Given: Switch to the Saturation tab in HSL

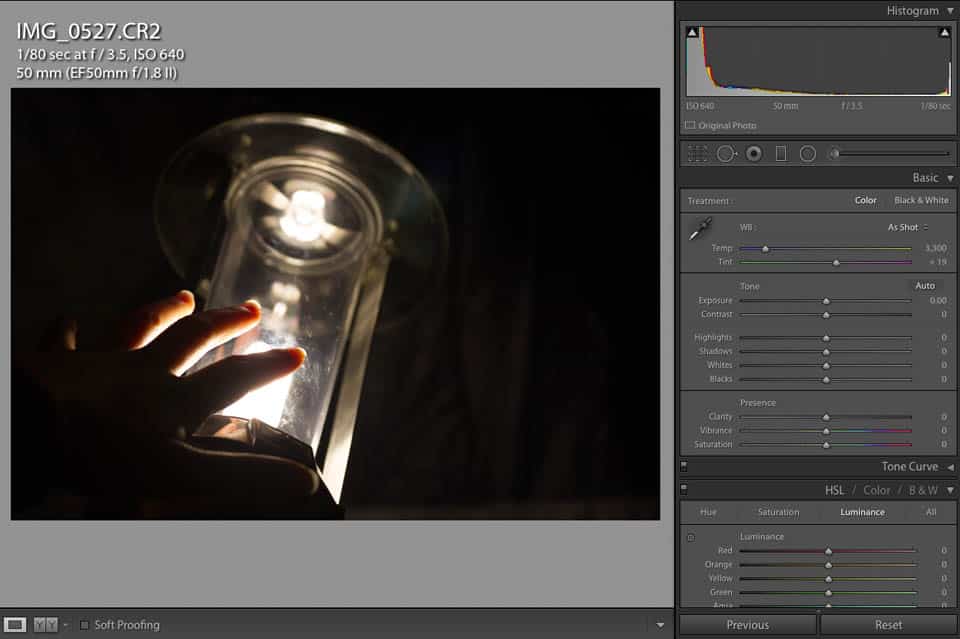Looking at the screenshot, I should (x=778, y=512).
